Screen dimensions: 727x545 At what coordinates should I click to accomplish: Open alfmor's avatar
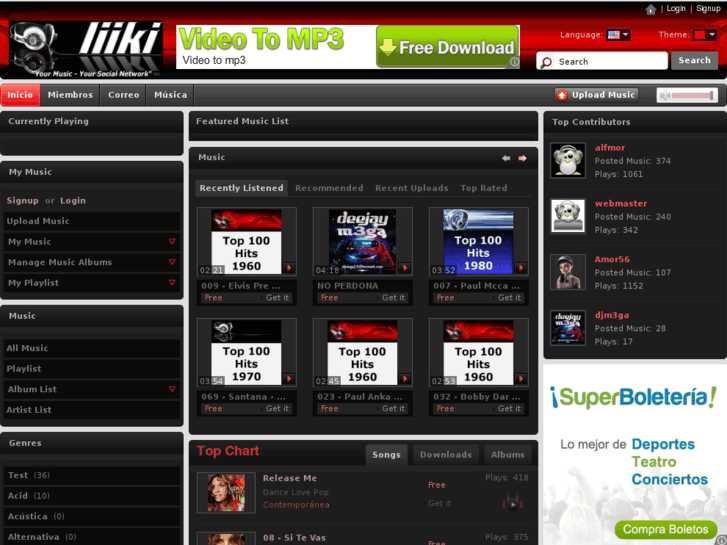[x=568, y=161]
